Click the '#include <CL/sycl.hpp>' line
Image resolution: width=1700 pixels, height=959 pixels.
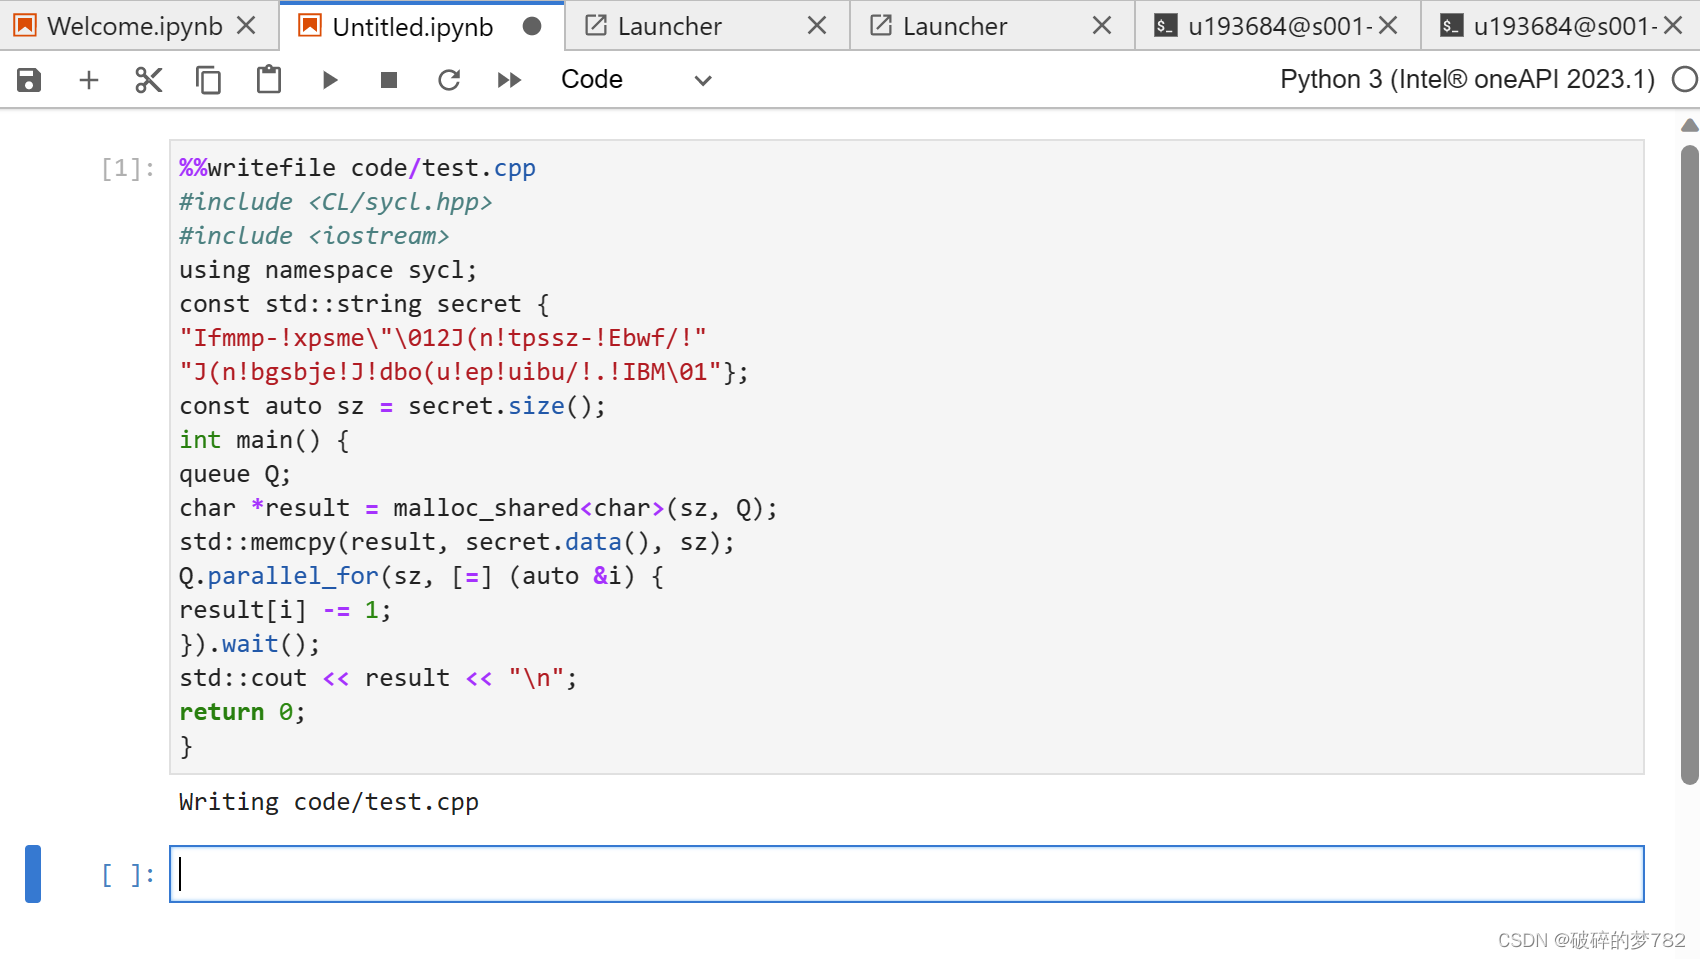336,202
